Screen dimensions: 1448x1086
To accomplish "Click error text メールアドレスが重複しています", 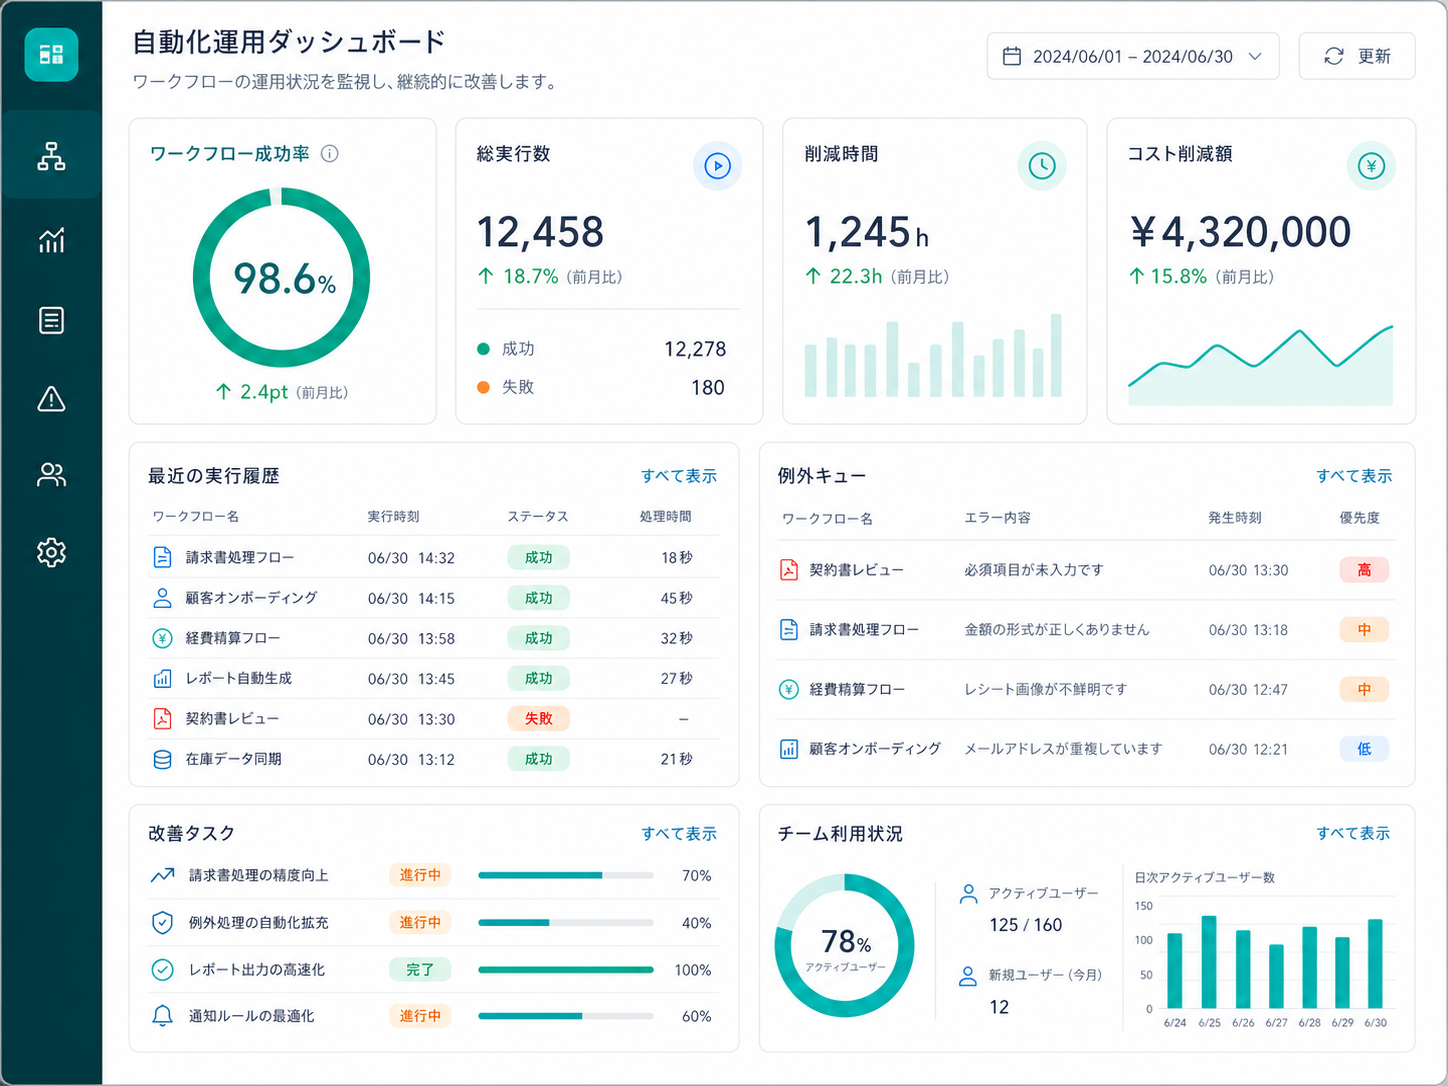I will pyautogui.click(x=1063, y=749).
